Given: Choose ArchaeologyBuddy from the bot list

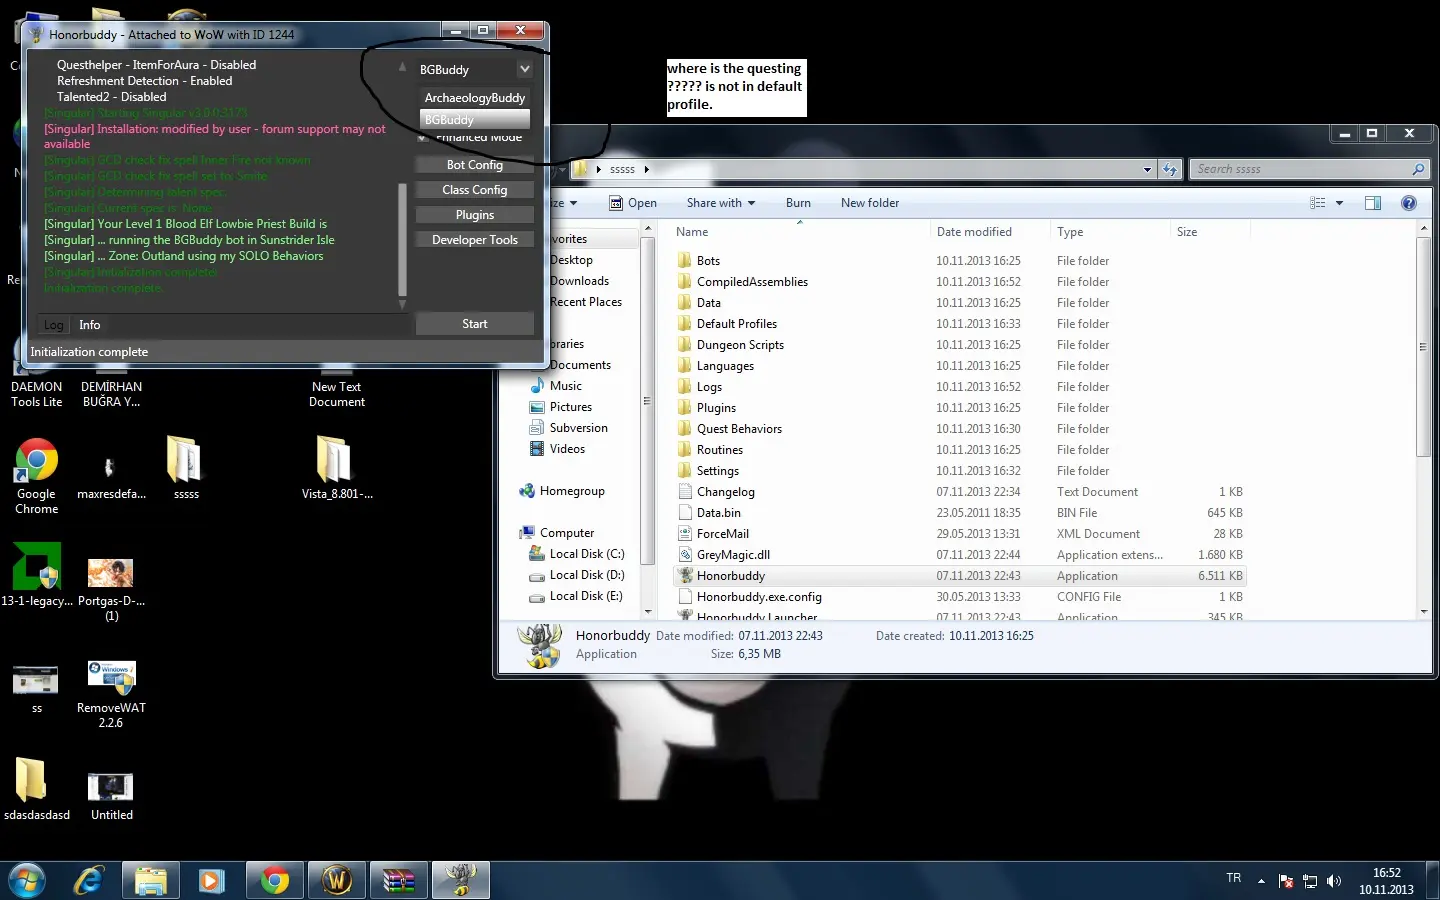Looking at the screenshot, I should (474, 98).
